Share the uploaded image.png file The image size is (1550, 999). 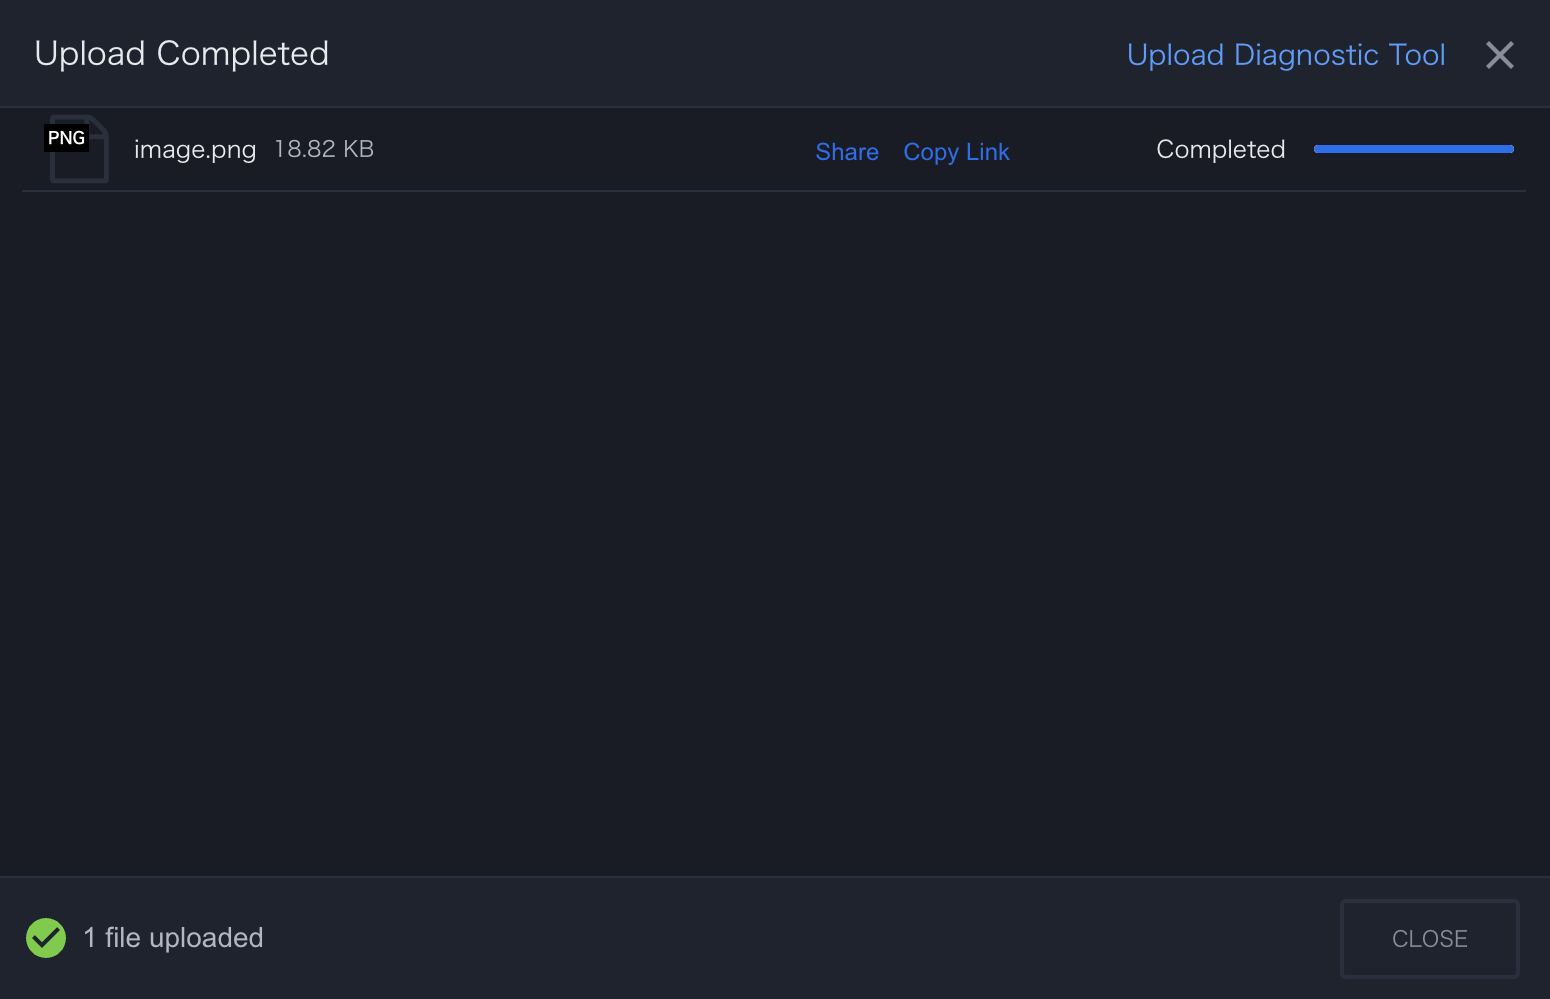point(846,151)
